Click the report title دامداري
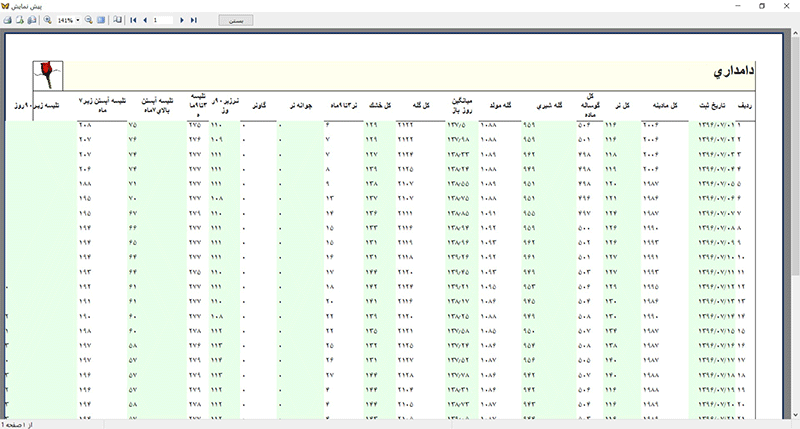800x429 pixels. (x=733, y=71)
